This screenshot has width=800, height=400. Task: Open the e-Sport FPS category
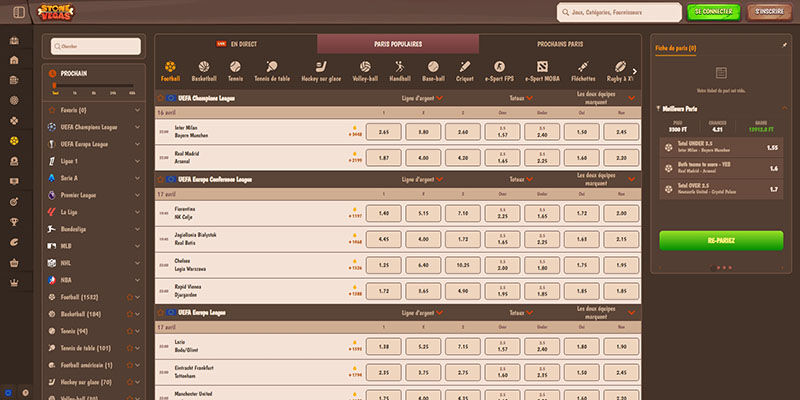click(499, 71)
